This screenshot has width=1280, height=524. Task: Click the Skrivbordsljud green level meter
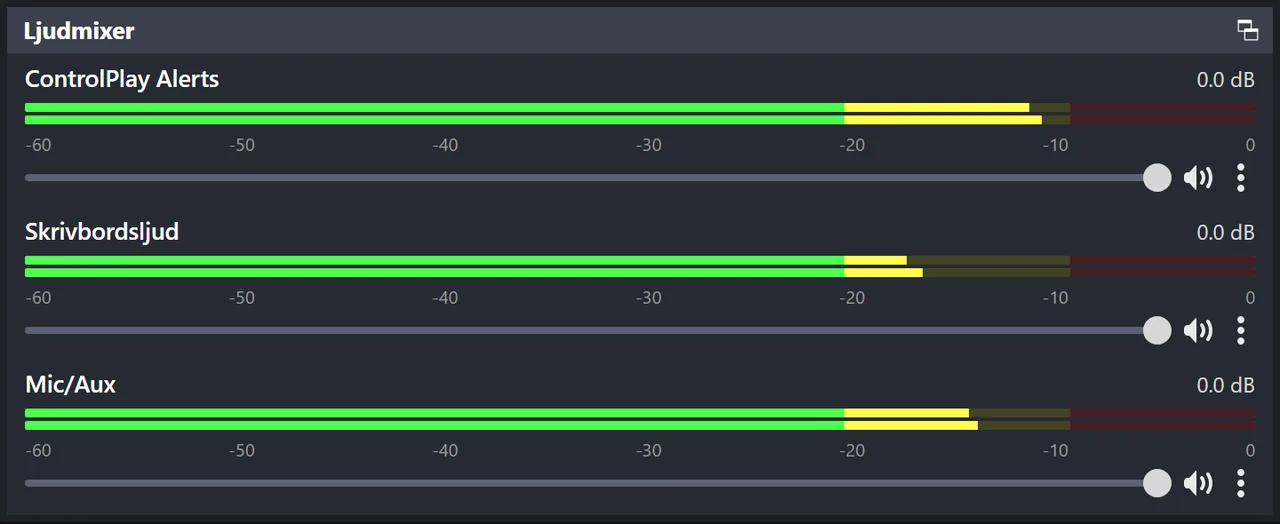click(x=640, y=266)
